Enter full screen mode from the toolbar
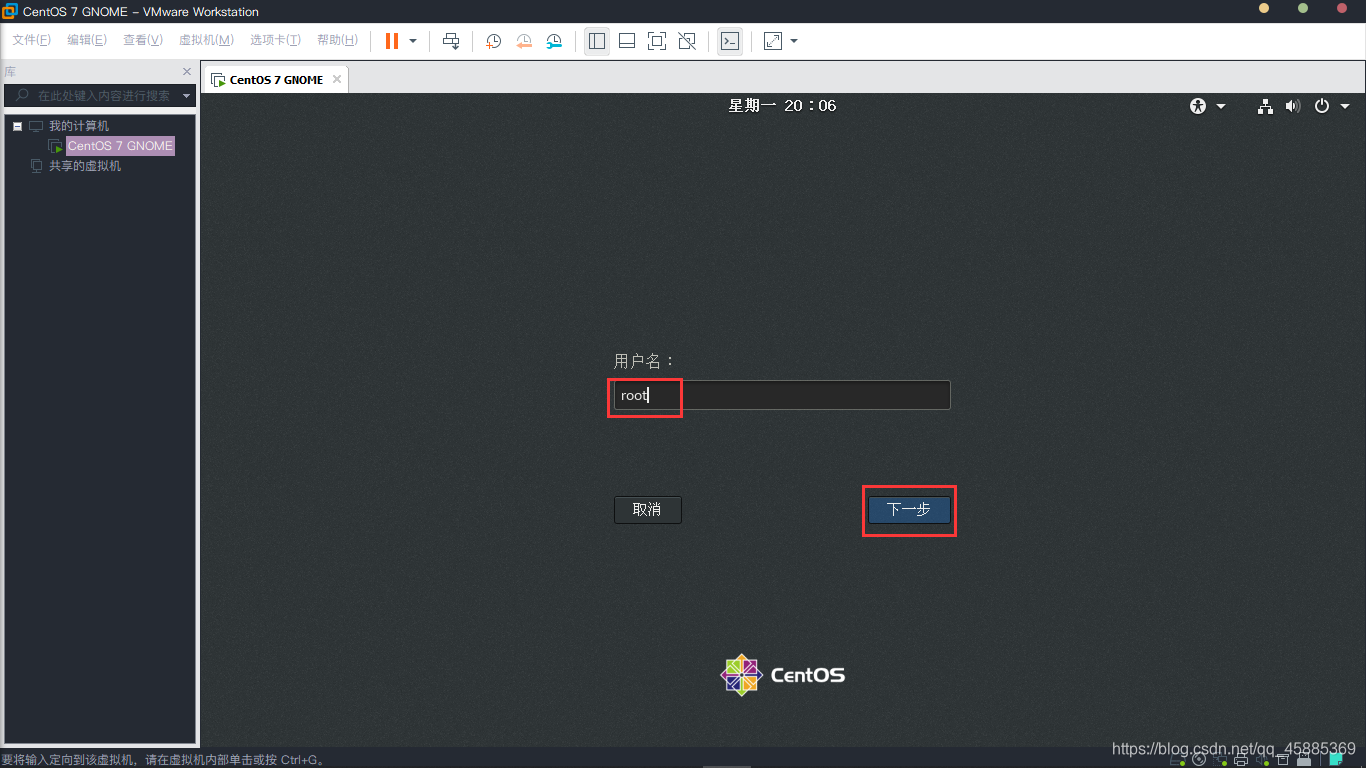Image resolution: width=1366 pixels, height=768 pixels. pyautogui.click(x=657, y=41)
